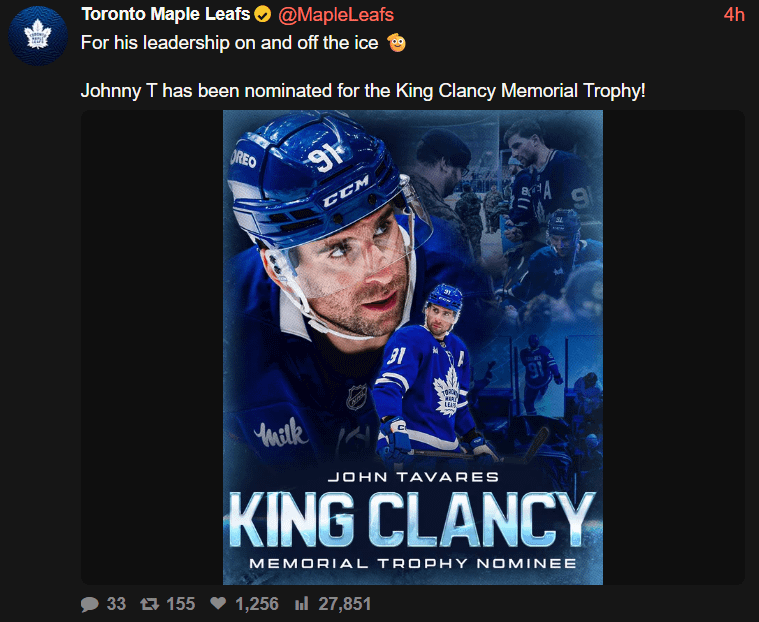Click the retweet arrows icon

click(x=149, y=604)
